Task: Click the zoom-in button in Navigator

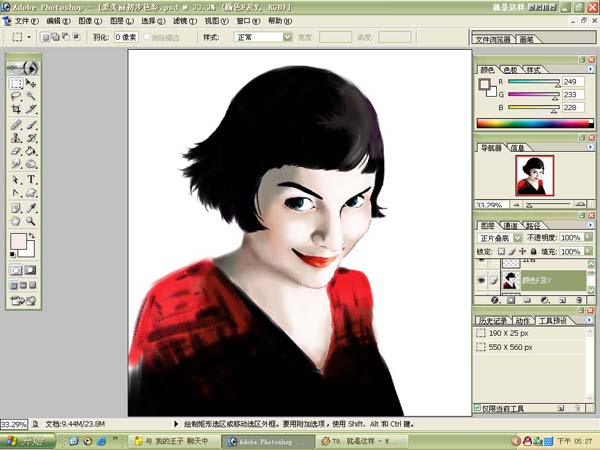Action: 580,204
